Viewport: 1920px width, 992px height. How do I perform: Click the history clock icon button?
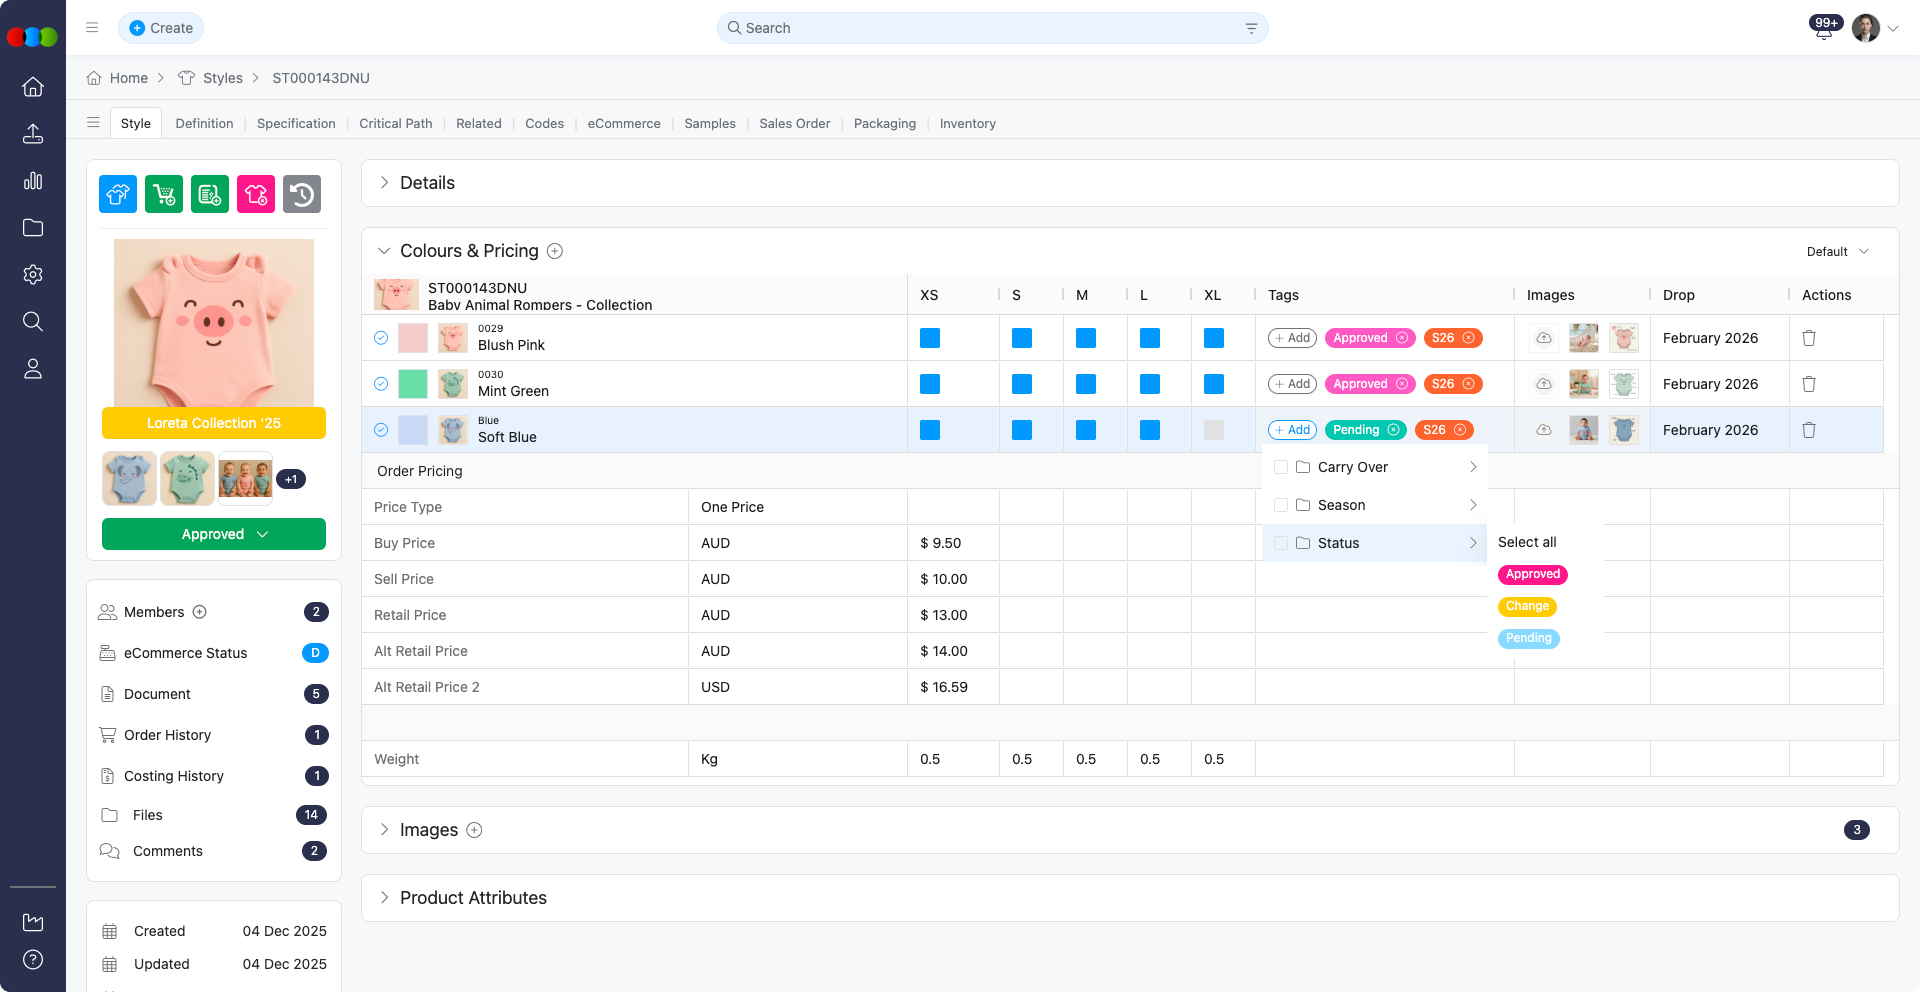[302, 194]
